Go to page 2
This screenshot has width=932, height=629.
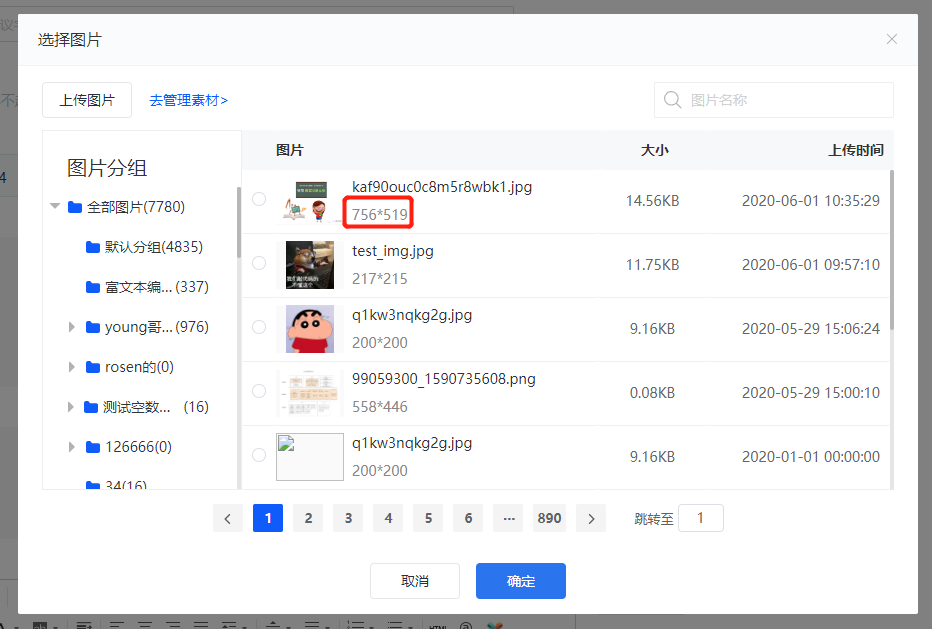pos(308,518)
